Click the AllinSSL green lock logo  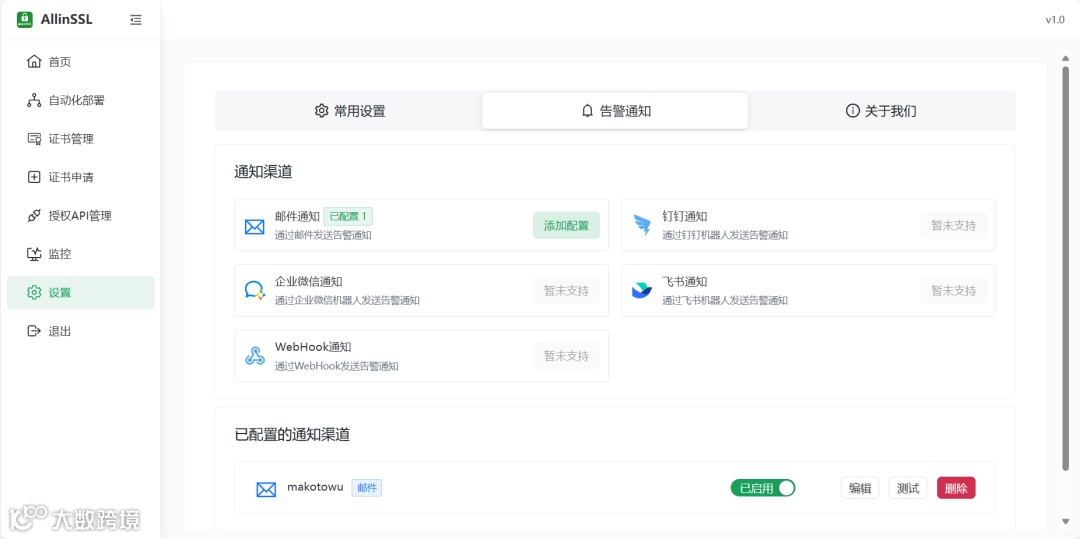(x=25, y=19)
